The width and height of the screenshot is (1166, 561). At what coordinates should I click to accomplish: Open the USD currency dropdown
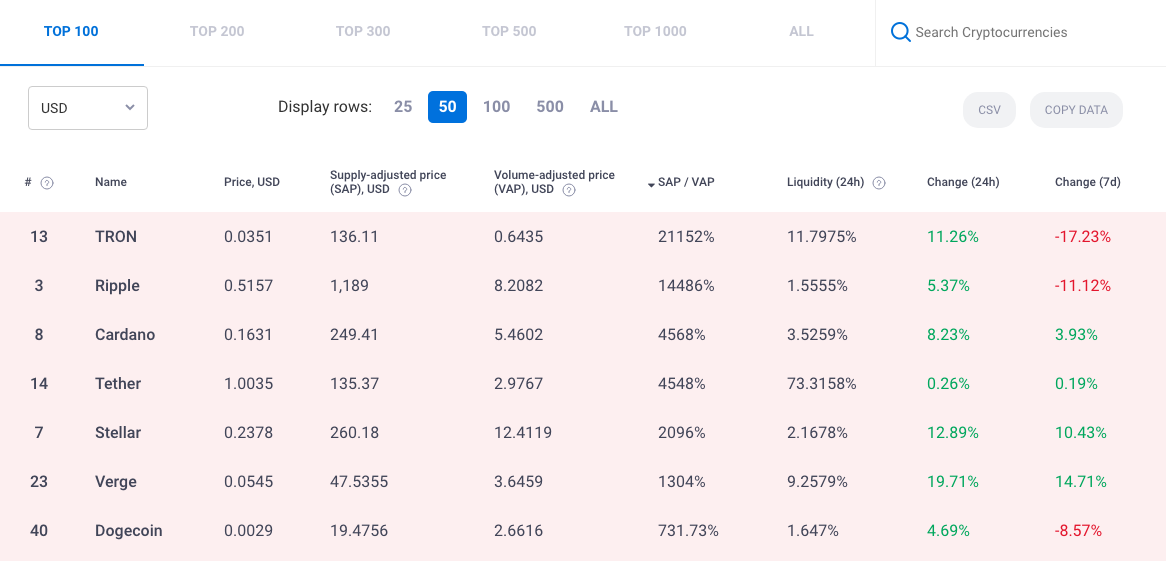(x=88, y=108)
